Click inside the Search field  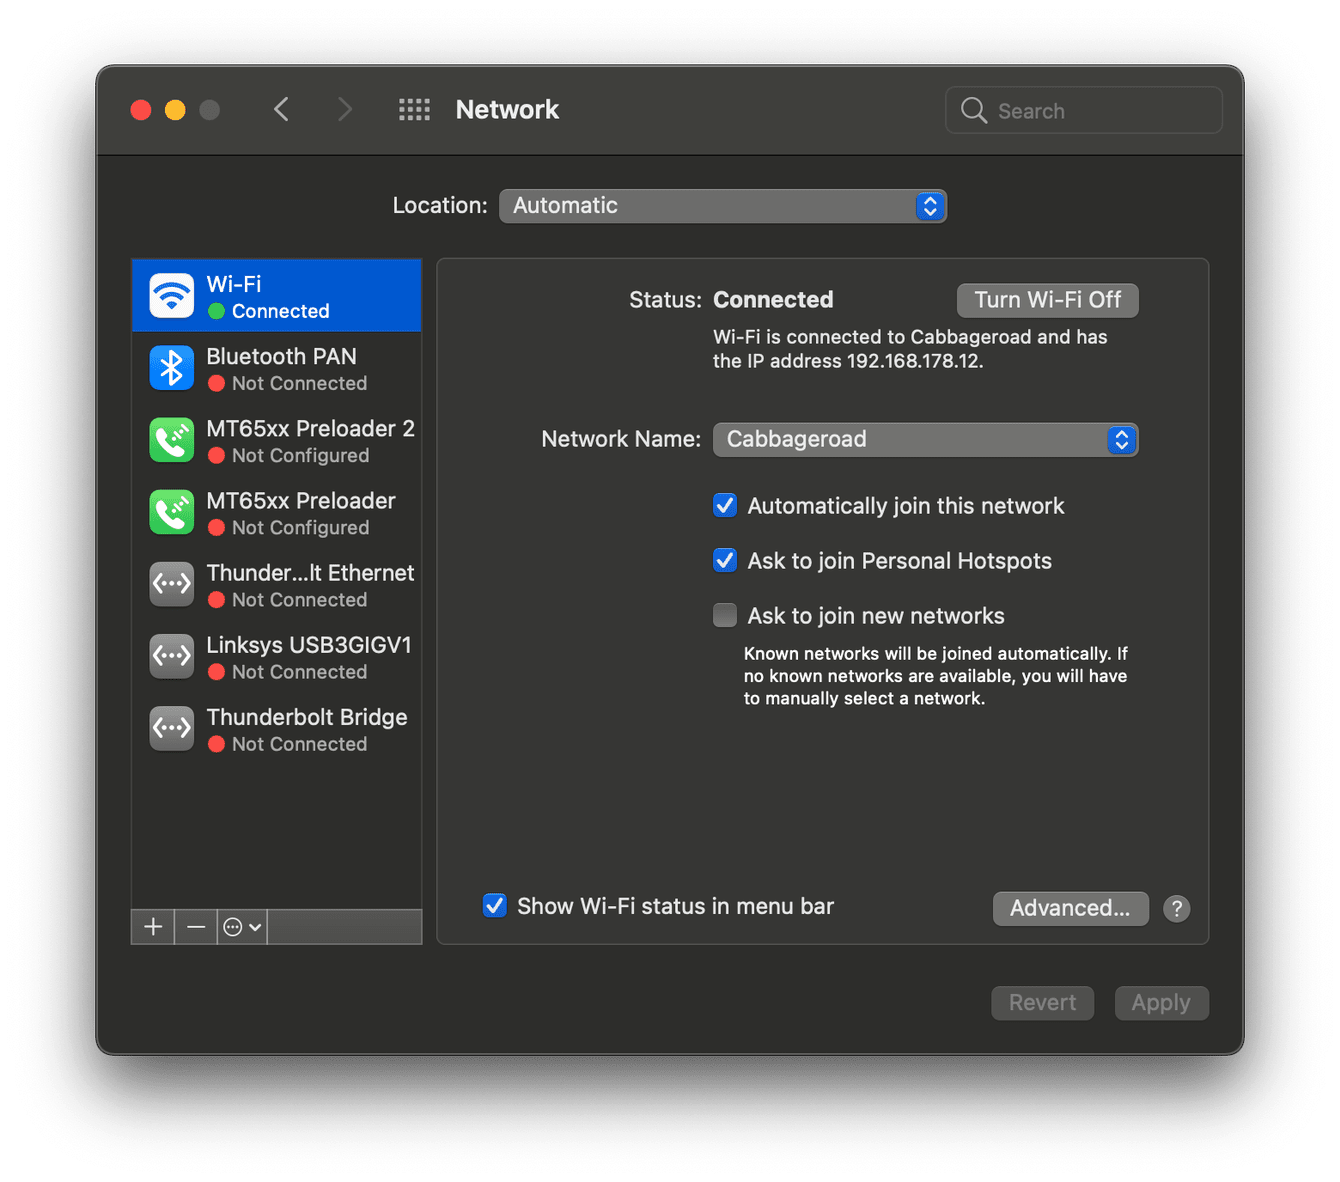pos(1083,110)
